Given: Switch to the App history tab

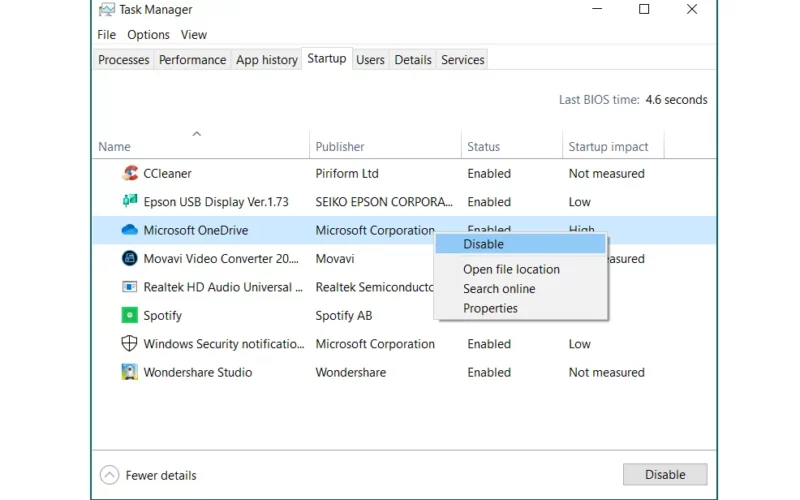Looking at the screenshot, I should tap(267, 60).
